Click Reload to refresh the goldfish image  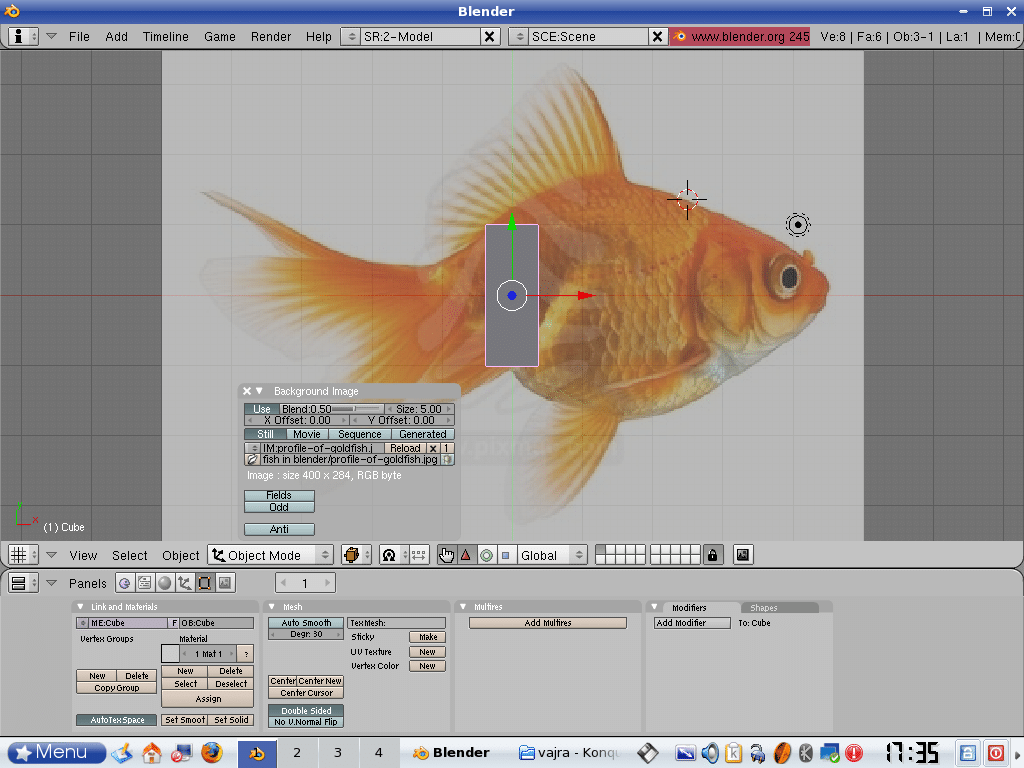404,448
